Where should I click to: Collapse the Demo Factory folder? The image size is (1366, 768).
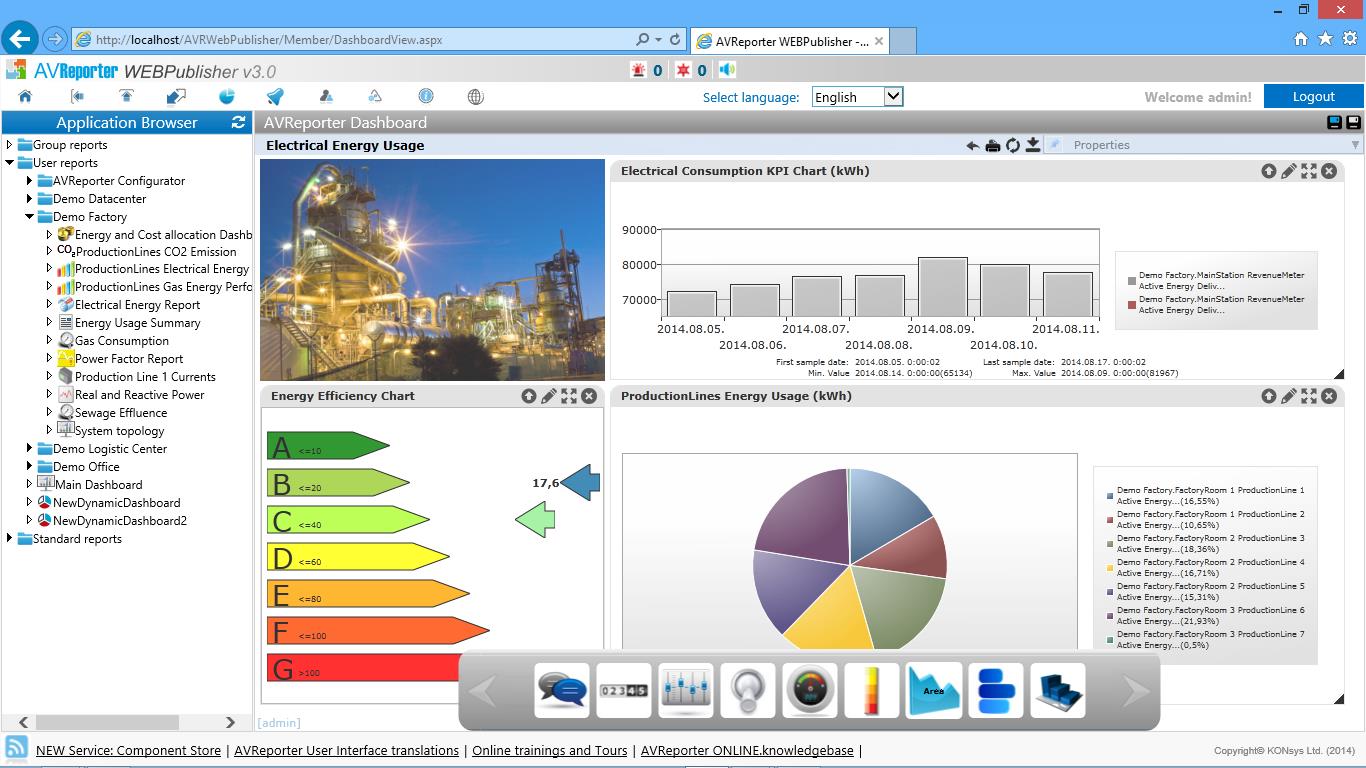30,216
